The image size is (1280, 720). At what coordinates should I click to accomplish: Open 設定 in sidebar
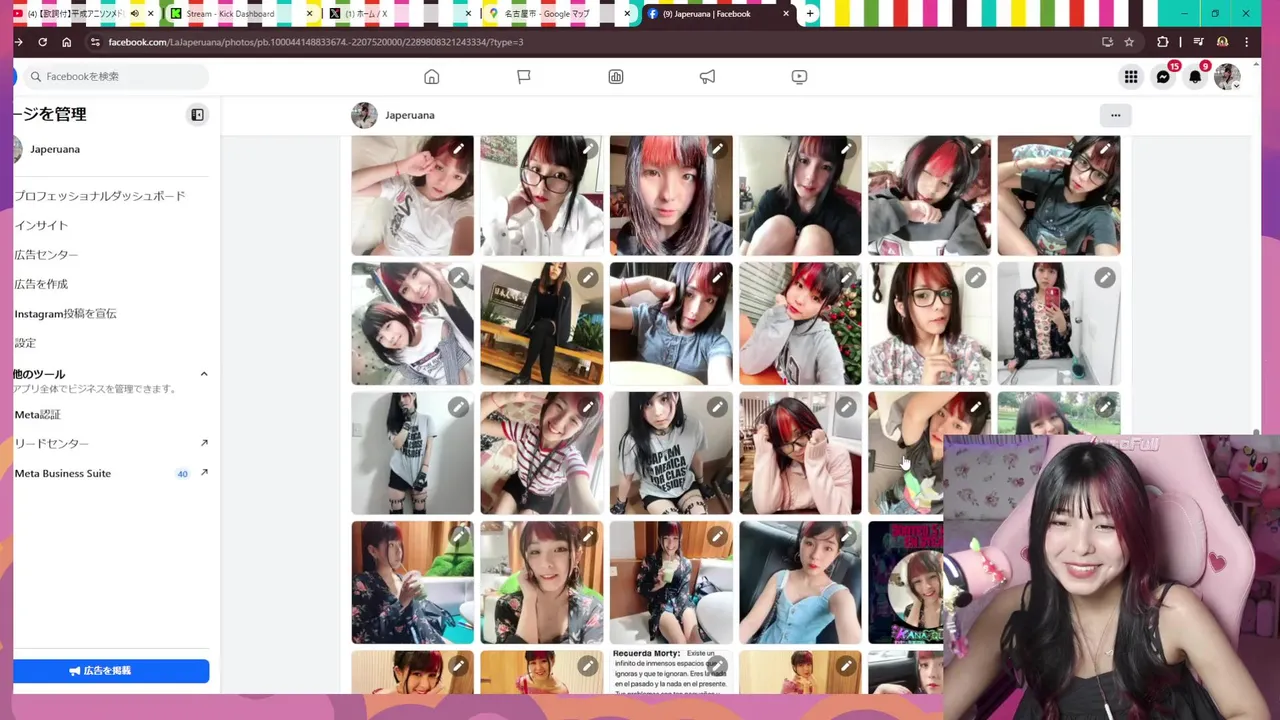pyautogui.click(x=25, y=343)
